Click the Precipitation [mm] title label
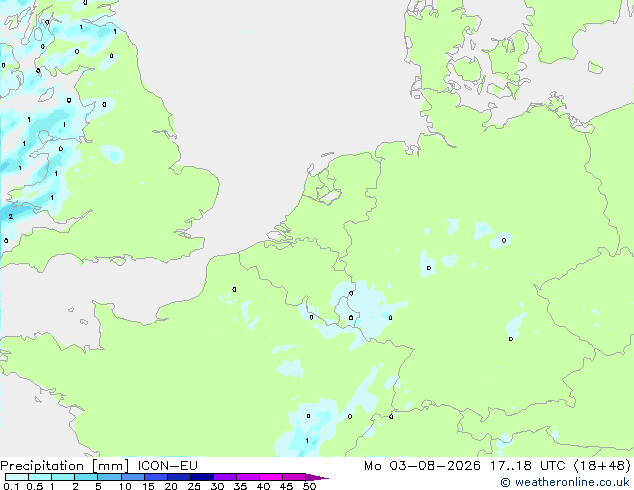 [x=64, y=466]
